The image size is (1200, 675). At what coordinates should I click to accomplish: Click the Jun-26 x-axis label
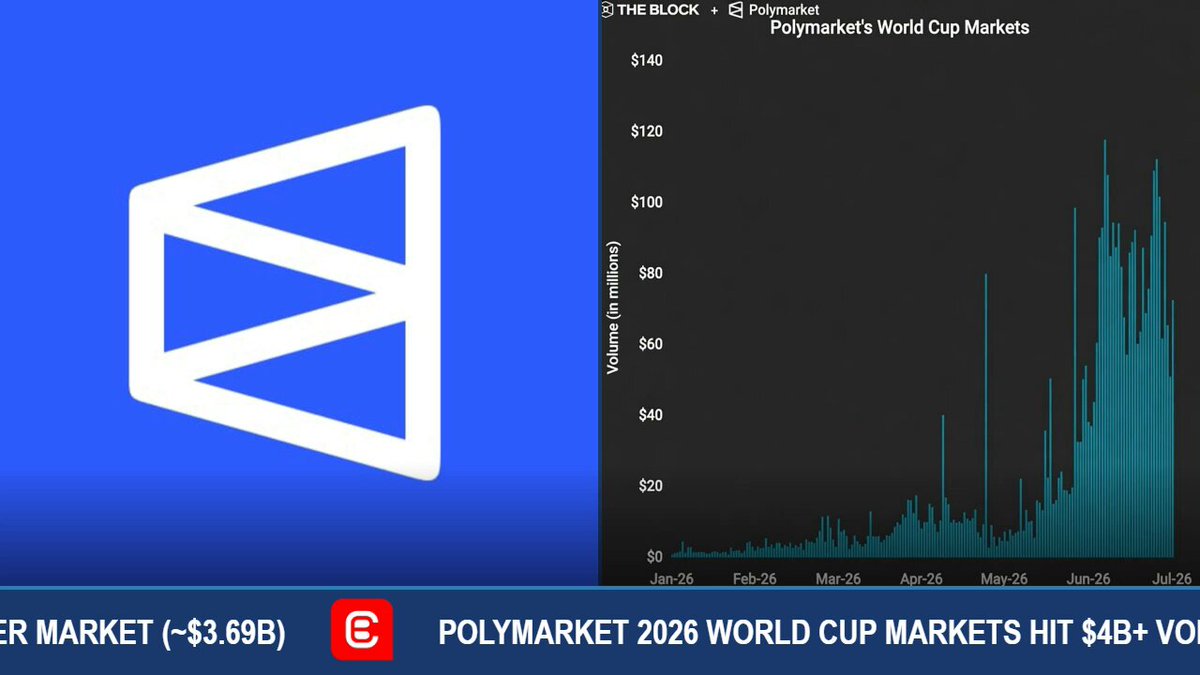point(1088,579)
